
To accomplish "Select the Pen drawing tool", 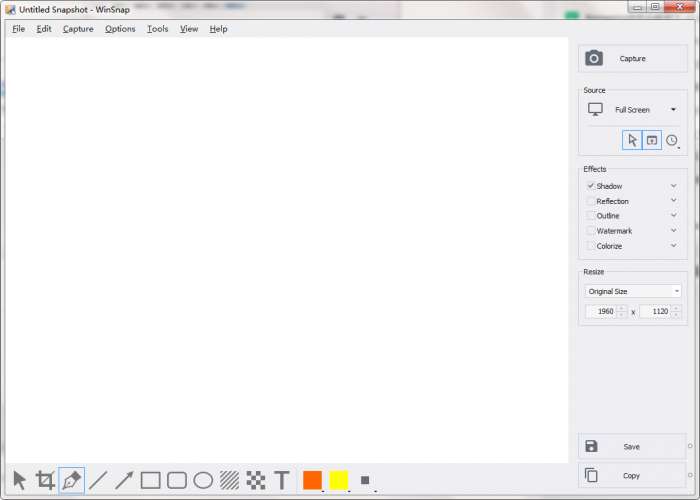I will click(x=71, y=480).
